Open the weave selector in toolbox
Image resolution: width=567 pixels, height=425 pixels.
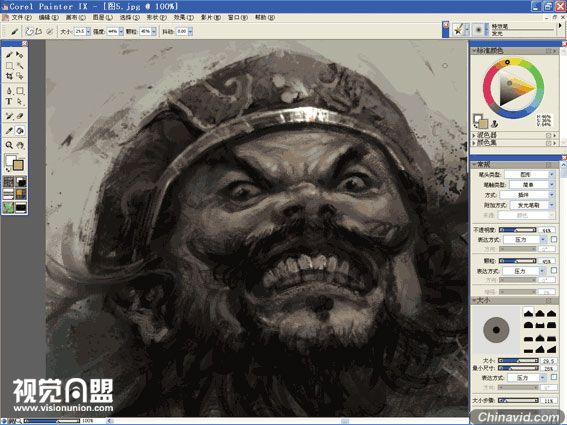[21, 194]
